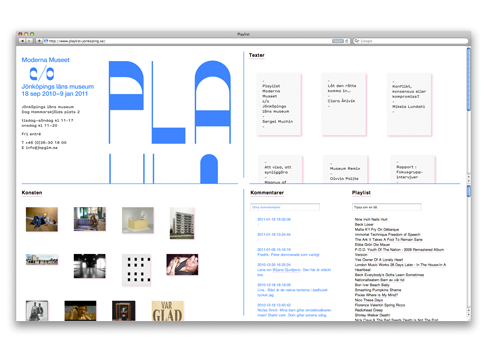Screen dimensions: 485x364
Task: Click the browser forward arrow button
Action: pyautogui.click(x=29, y=41)
